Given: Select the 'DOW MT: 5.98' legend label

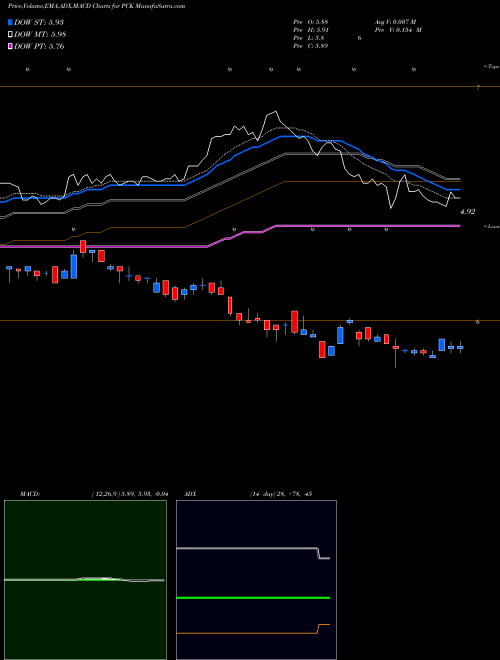Looking at the screenshot, I should pos(40,35).
